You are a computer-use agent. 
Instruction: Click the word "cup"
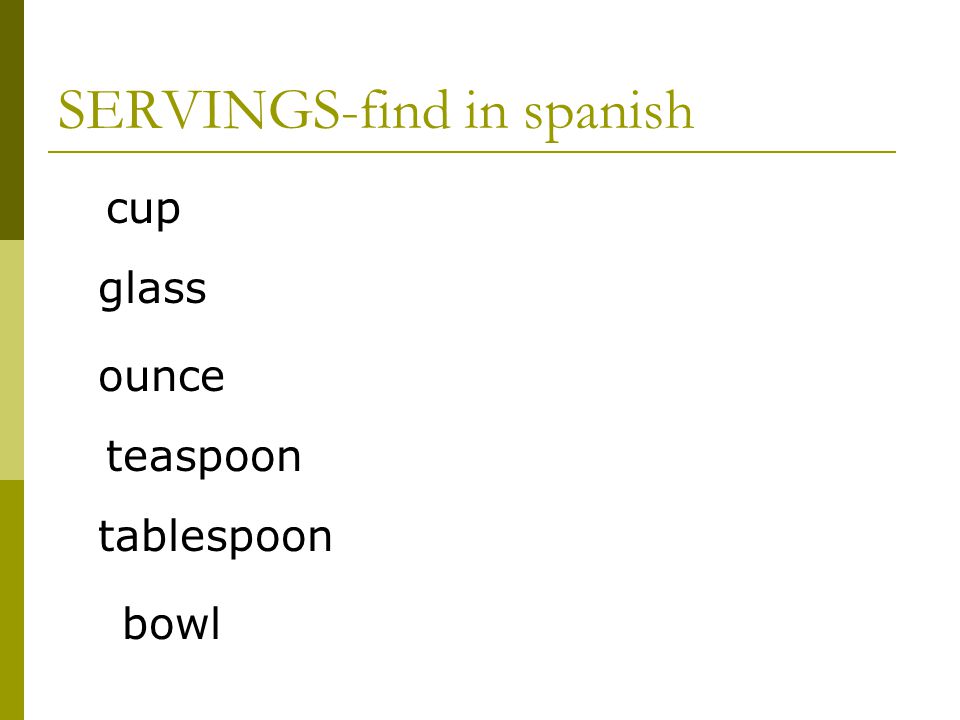pos(143,211)
